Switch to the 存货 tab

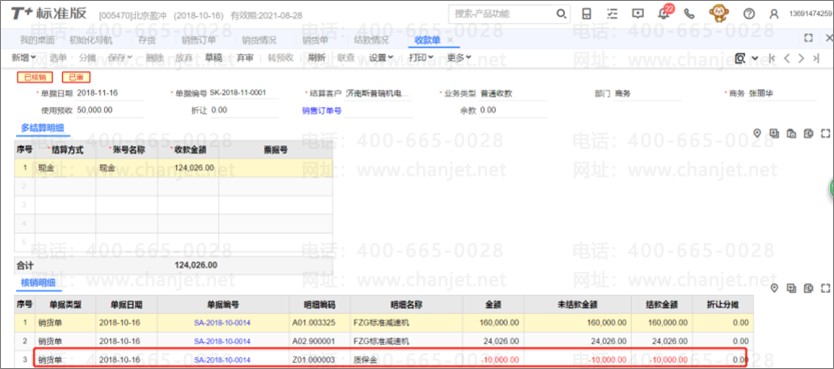tap(147, 40)
